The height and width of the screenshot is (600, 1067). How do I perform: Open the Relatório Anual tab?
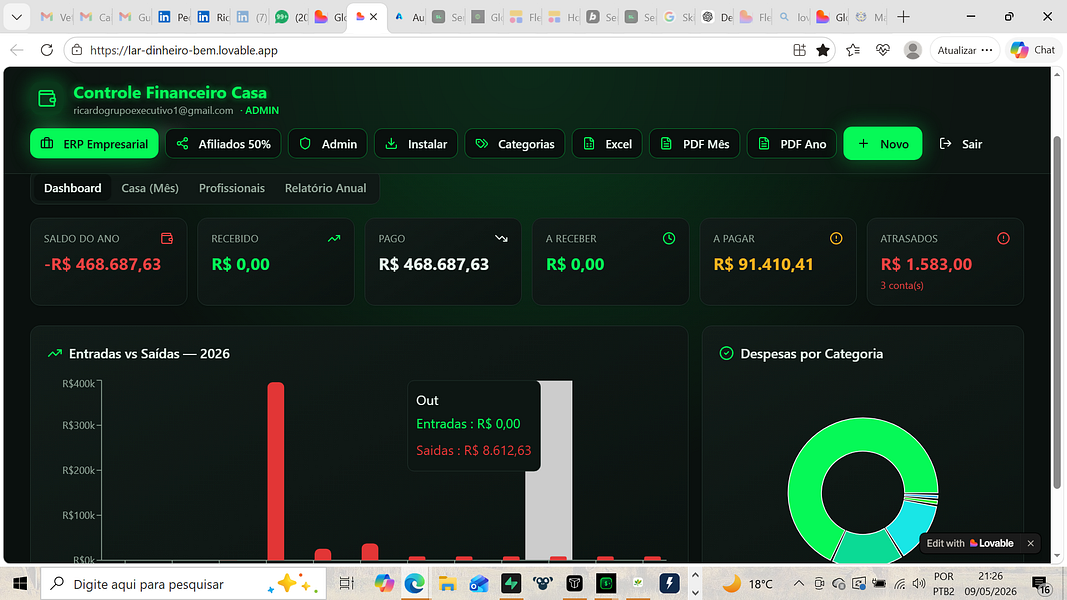(325, 188)
